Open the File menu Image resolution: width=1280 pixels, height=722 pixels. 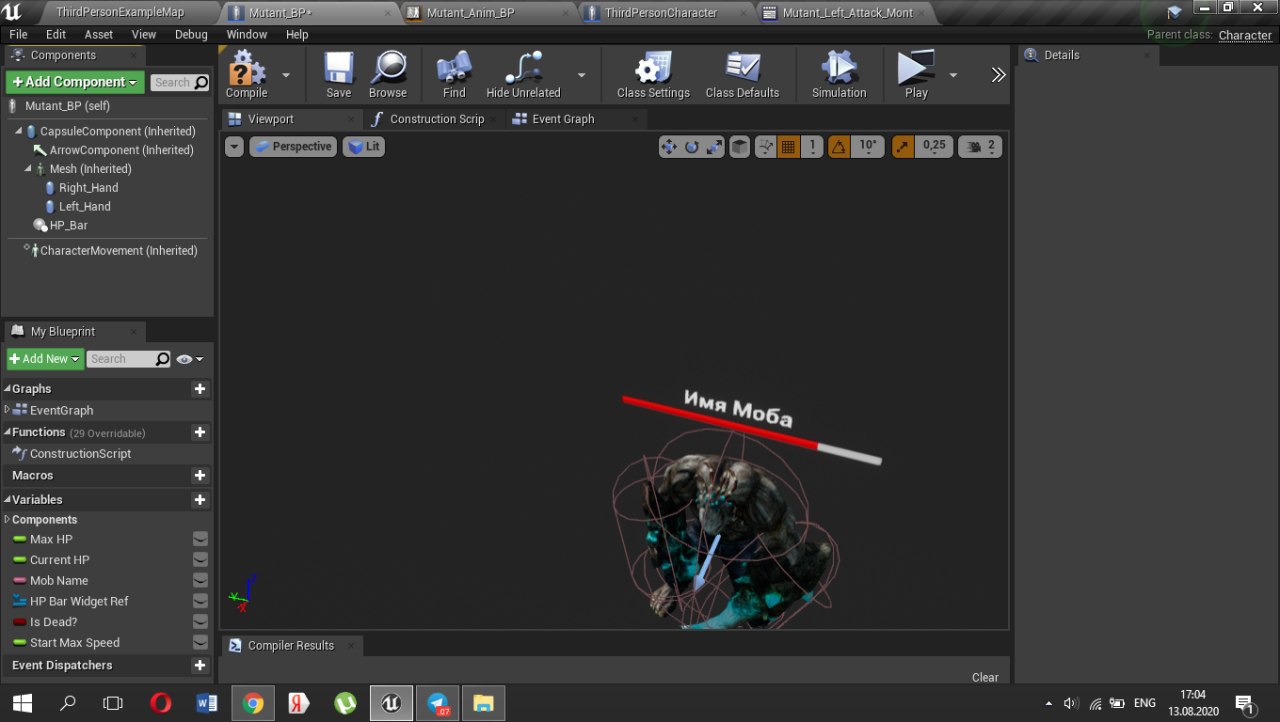click(18, 34)
